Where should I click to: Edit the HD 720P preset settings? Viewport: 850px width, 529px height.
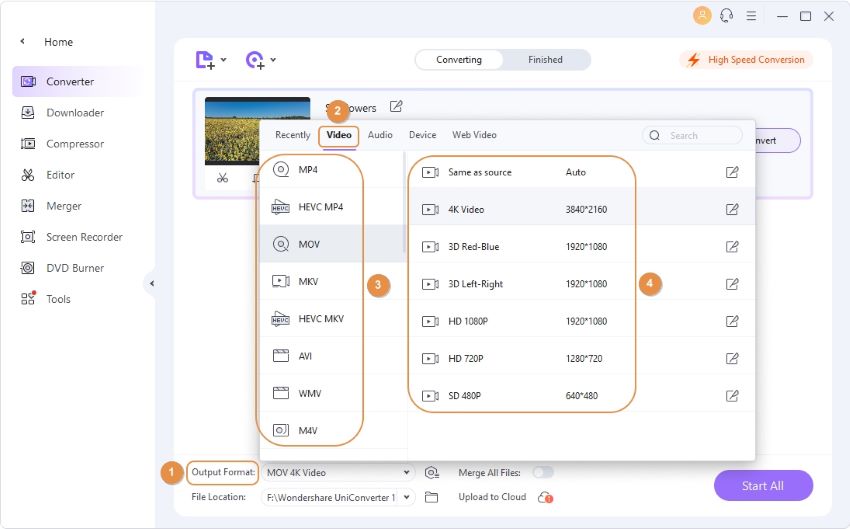pos(732,358)
